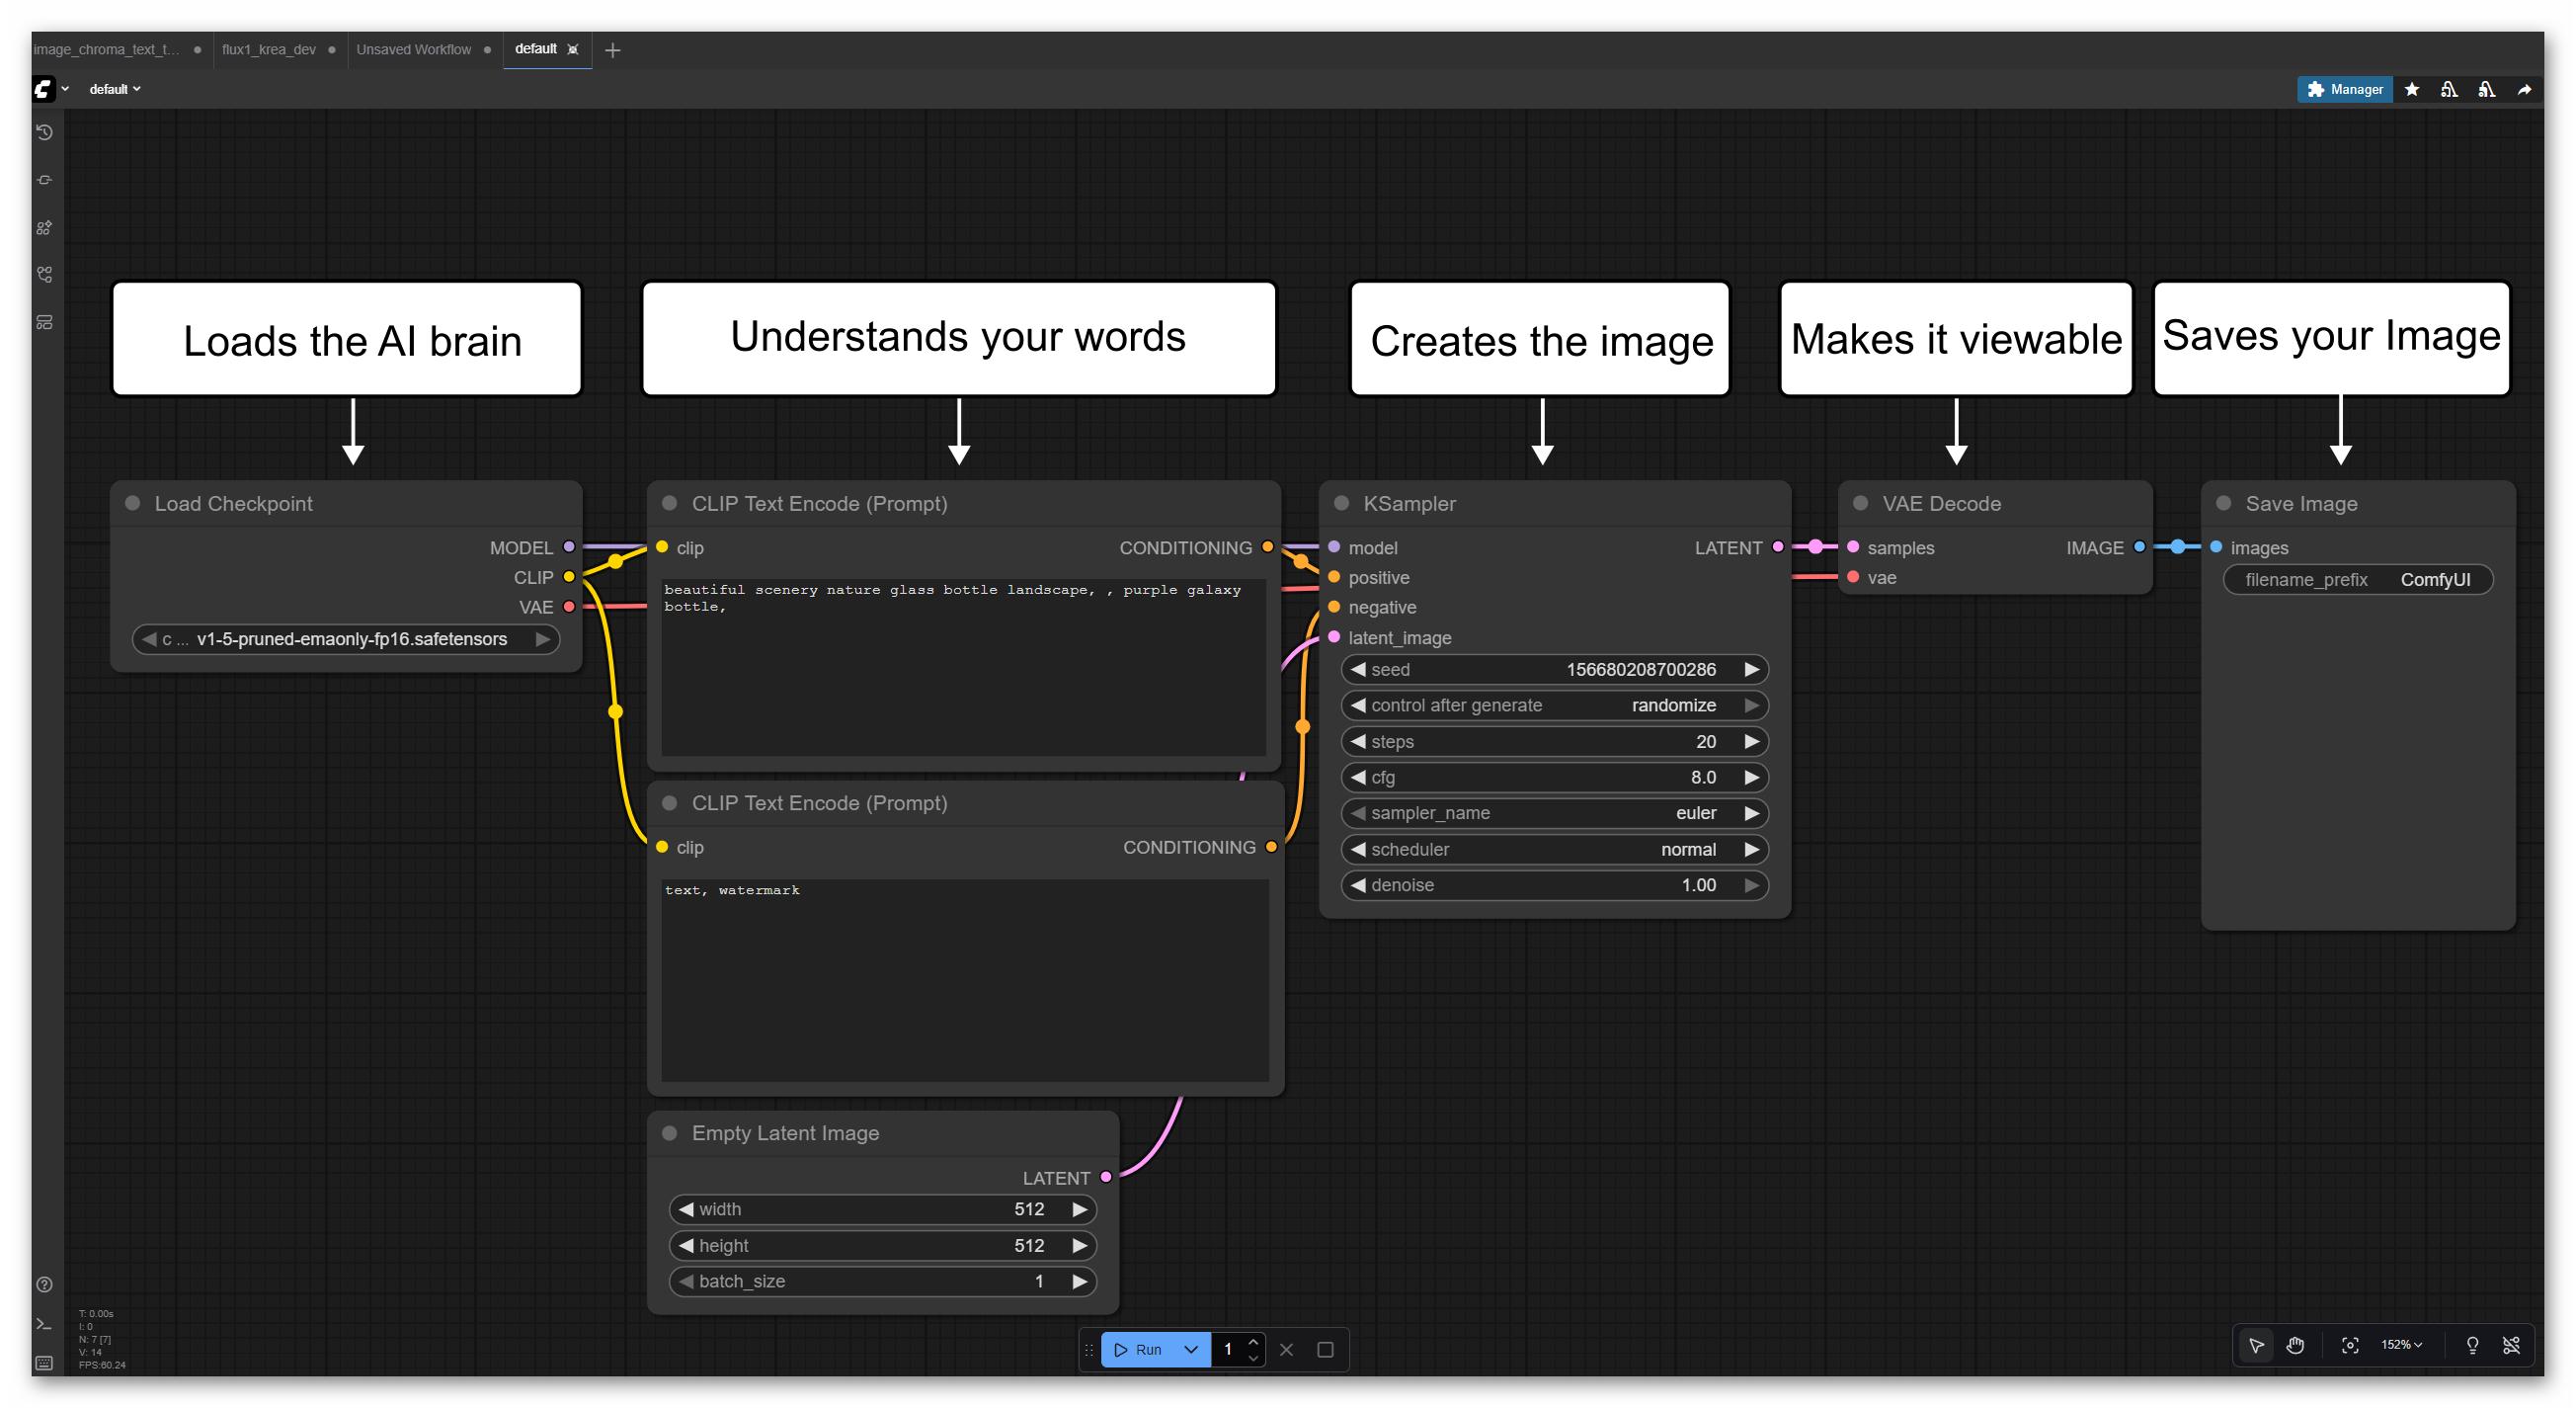
Task: Open the queue history sidebar panel
Action: (45, 133)
